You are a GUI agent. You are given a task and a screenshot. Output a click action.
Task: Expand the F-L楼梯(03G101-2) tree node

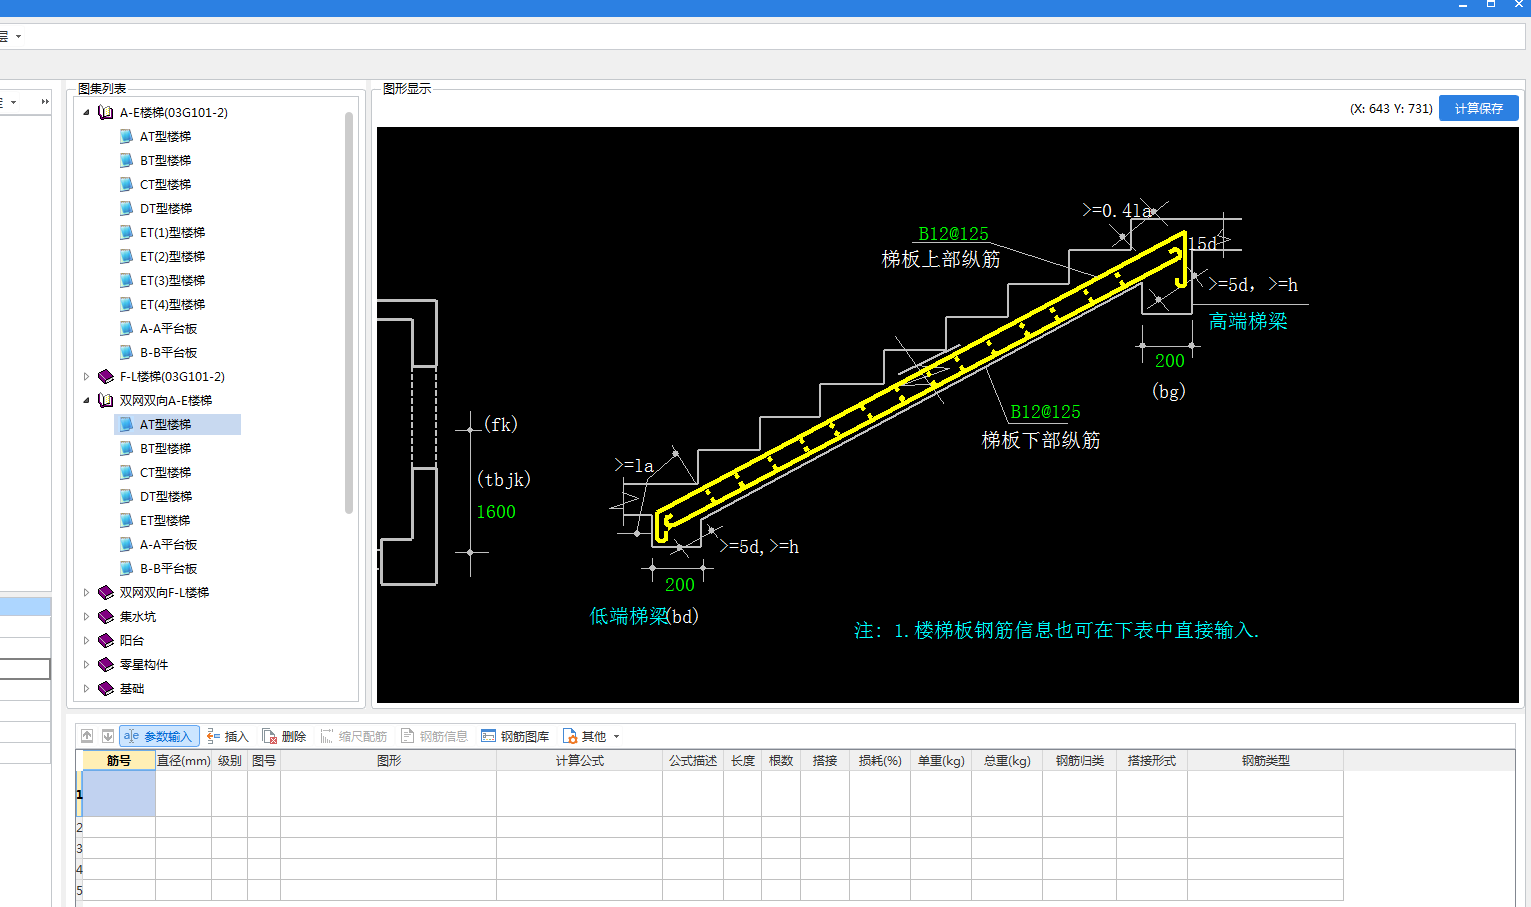[x=86, y=377]
